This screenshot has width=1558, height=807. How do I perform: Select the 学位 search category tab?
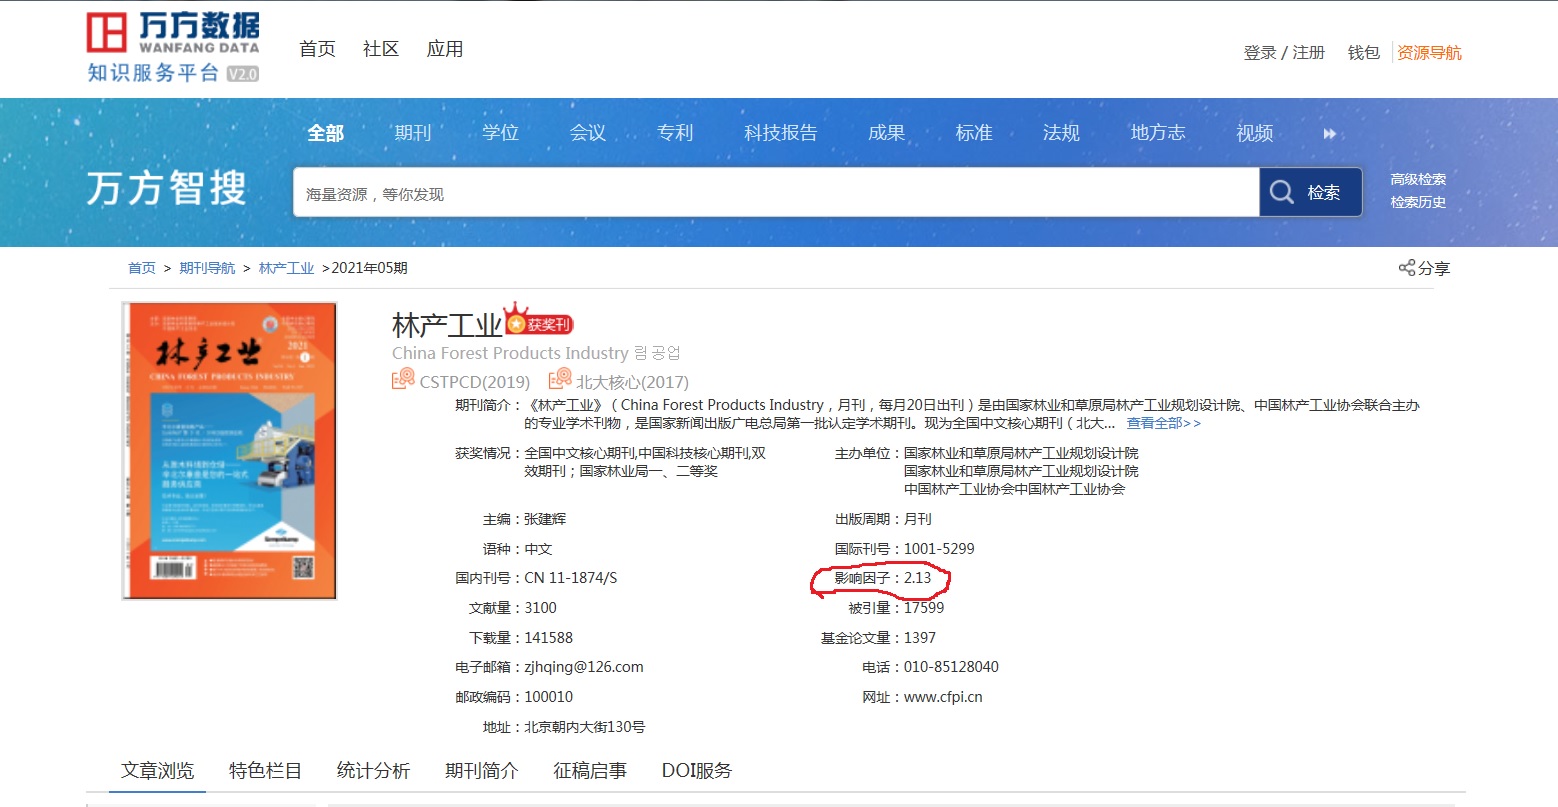point(500,133)
